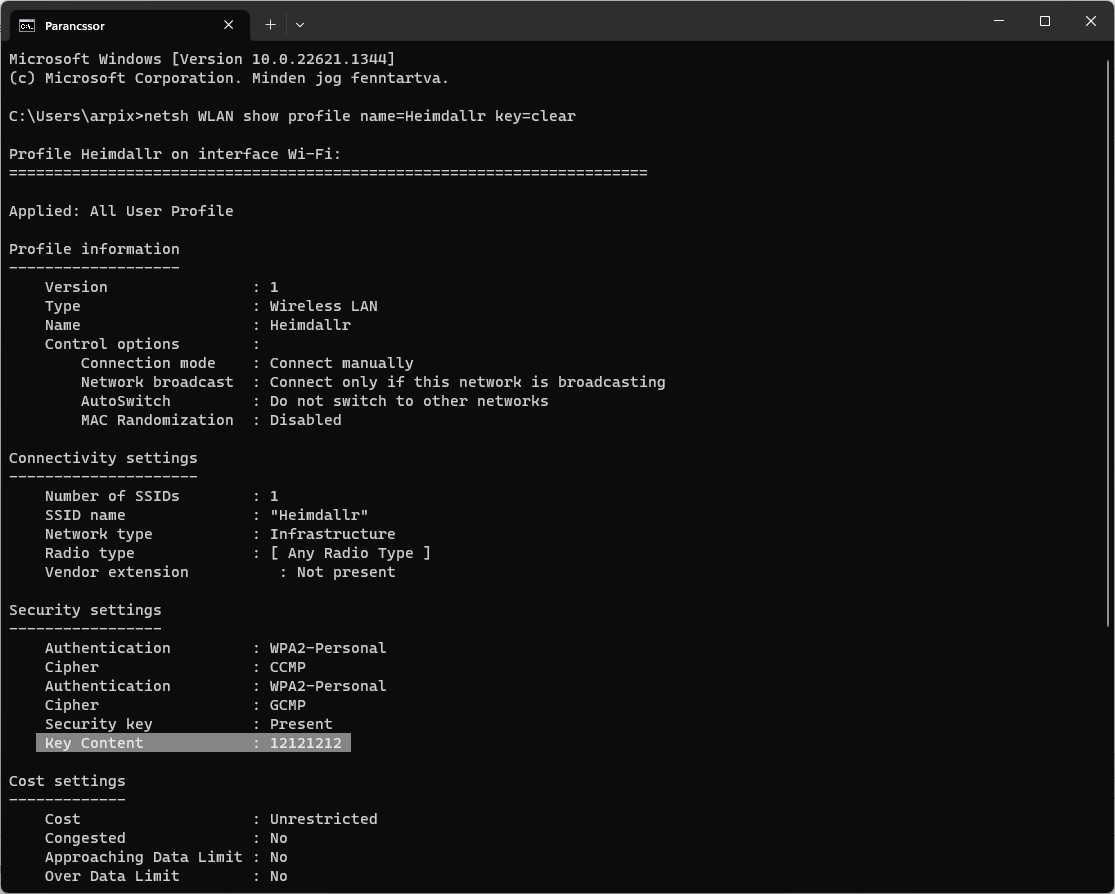Viewport: 1115px width, 894px height.
Task: Minimize the terminal window
Action: (999, 21)
